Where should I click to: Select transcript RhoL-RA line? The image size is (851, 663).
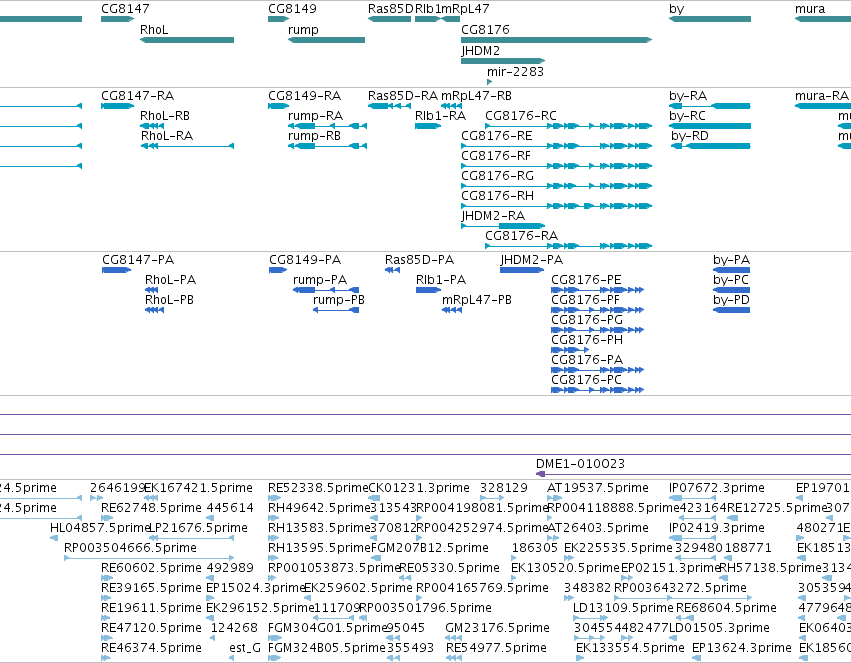pos(187,146)
